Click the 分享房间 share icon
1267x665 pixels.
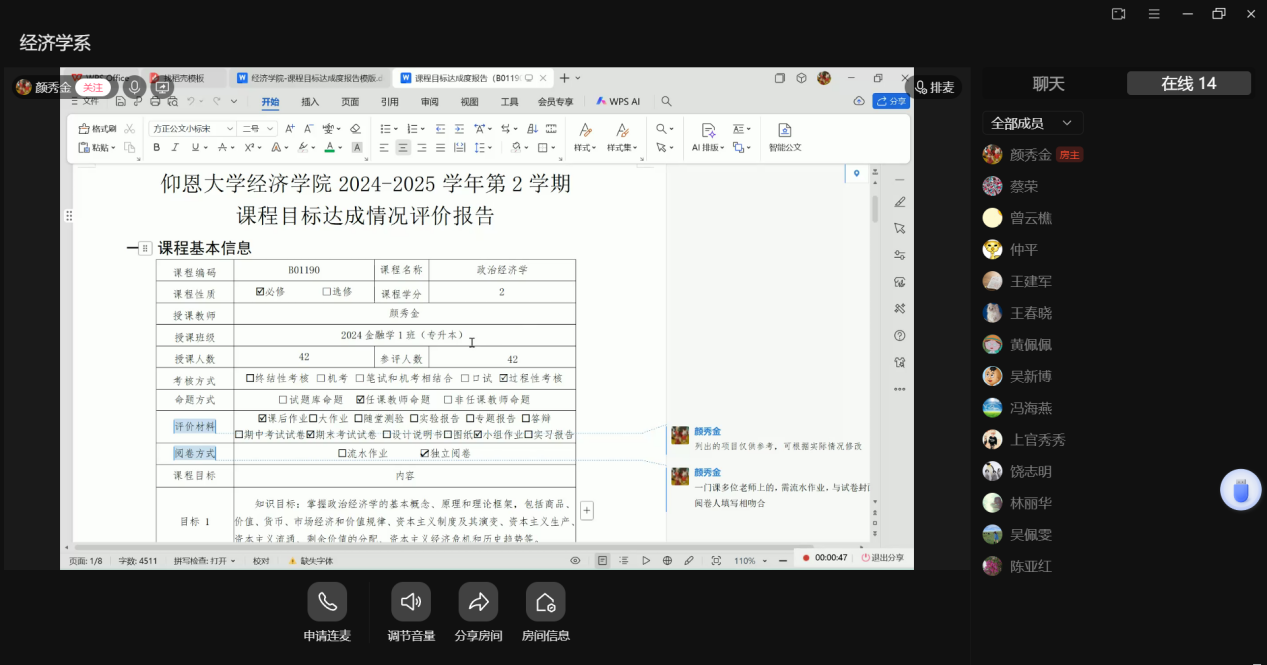(x=478, y=602)
